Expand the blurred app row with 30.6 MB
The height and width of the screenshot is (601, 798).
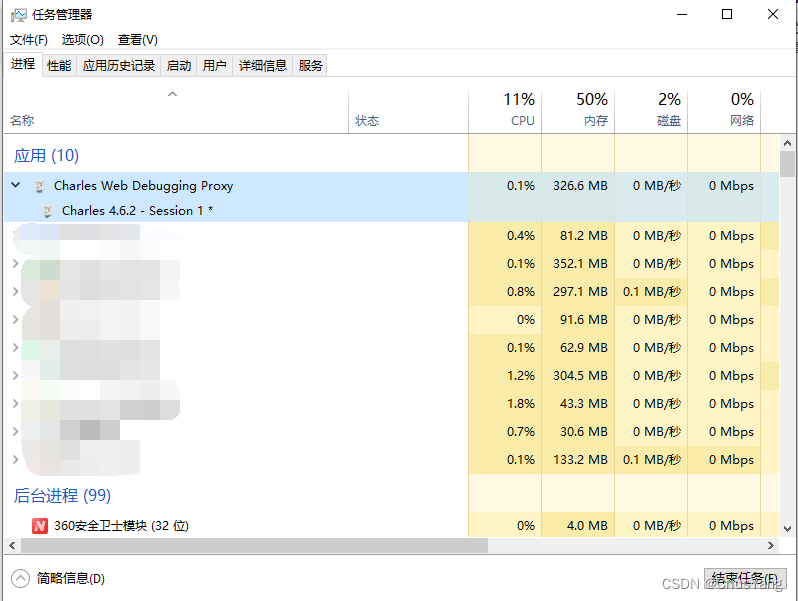[x=15, y=432]
